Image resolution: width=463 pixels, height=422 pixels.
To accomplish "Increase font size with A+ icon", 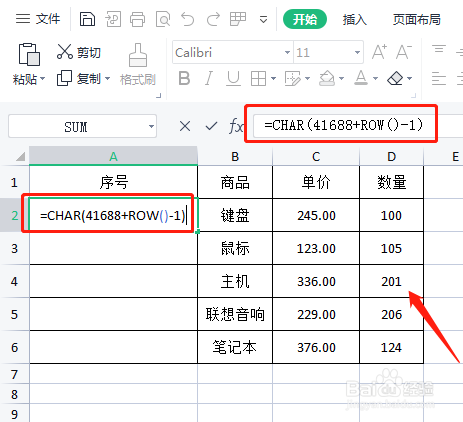I will 379,52.
